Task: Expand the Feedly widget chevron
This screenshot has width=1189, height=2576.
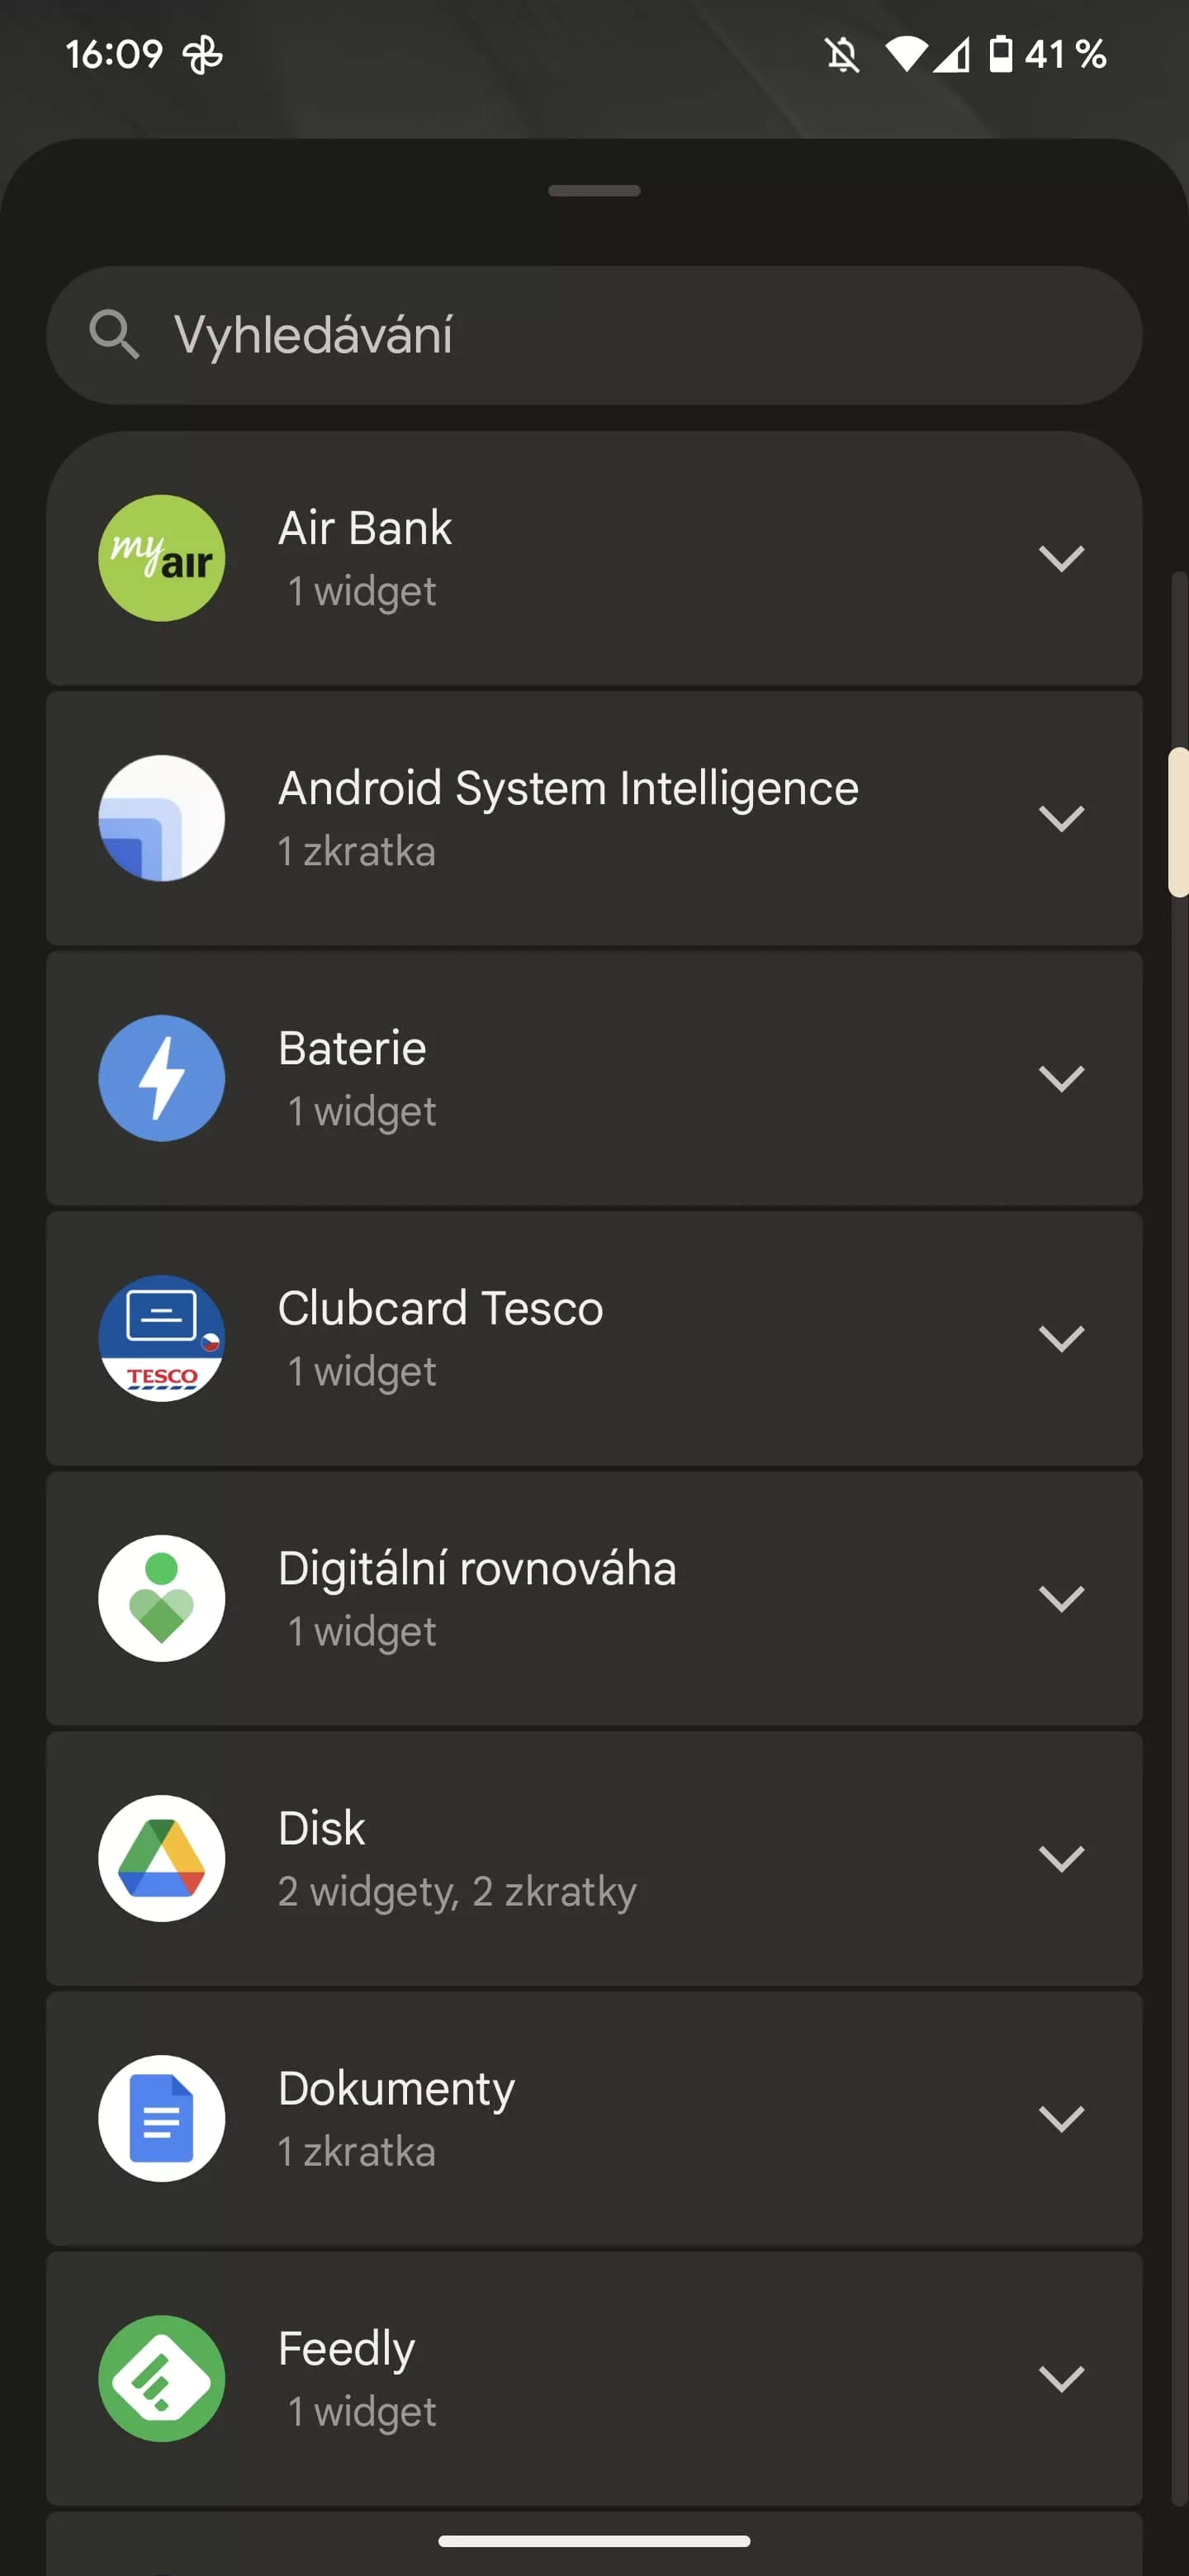Action: (1061, 2378)
